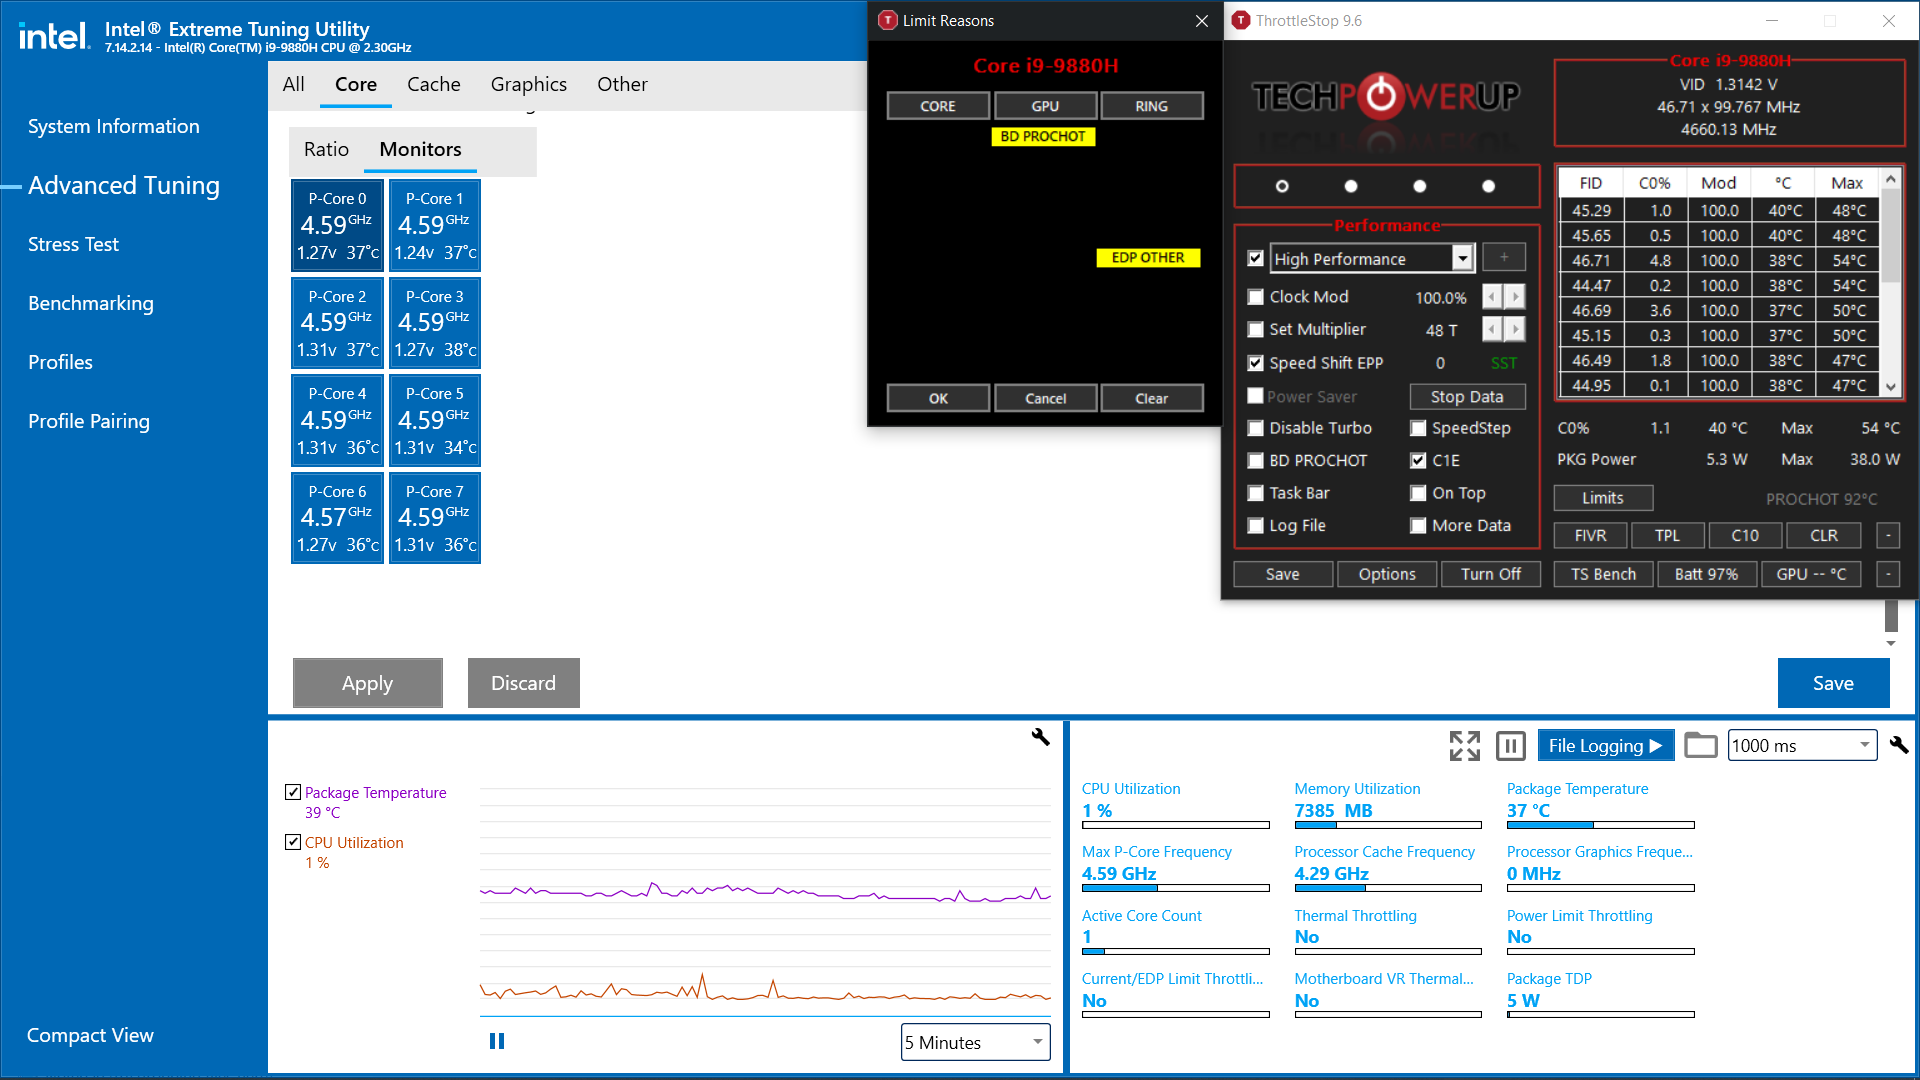Pause the graph playback
1920x1080 pixels.
497,1041
